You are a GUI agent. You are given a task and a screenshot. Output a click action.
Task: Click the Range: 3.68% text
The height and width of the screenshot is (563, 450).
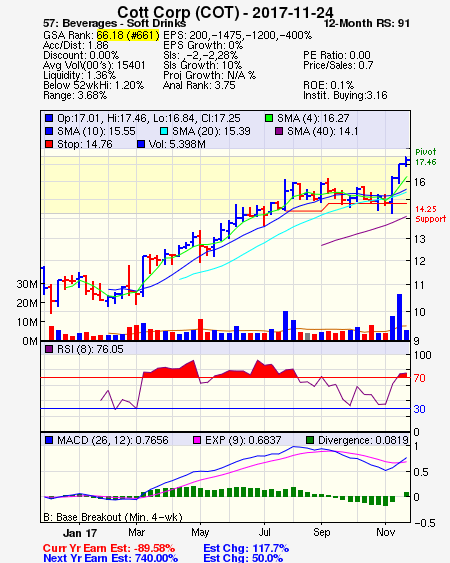(75, 96)
